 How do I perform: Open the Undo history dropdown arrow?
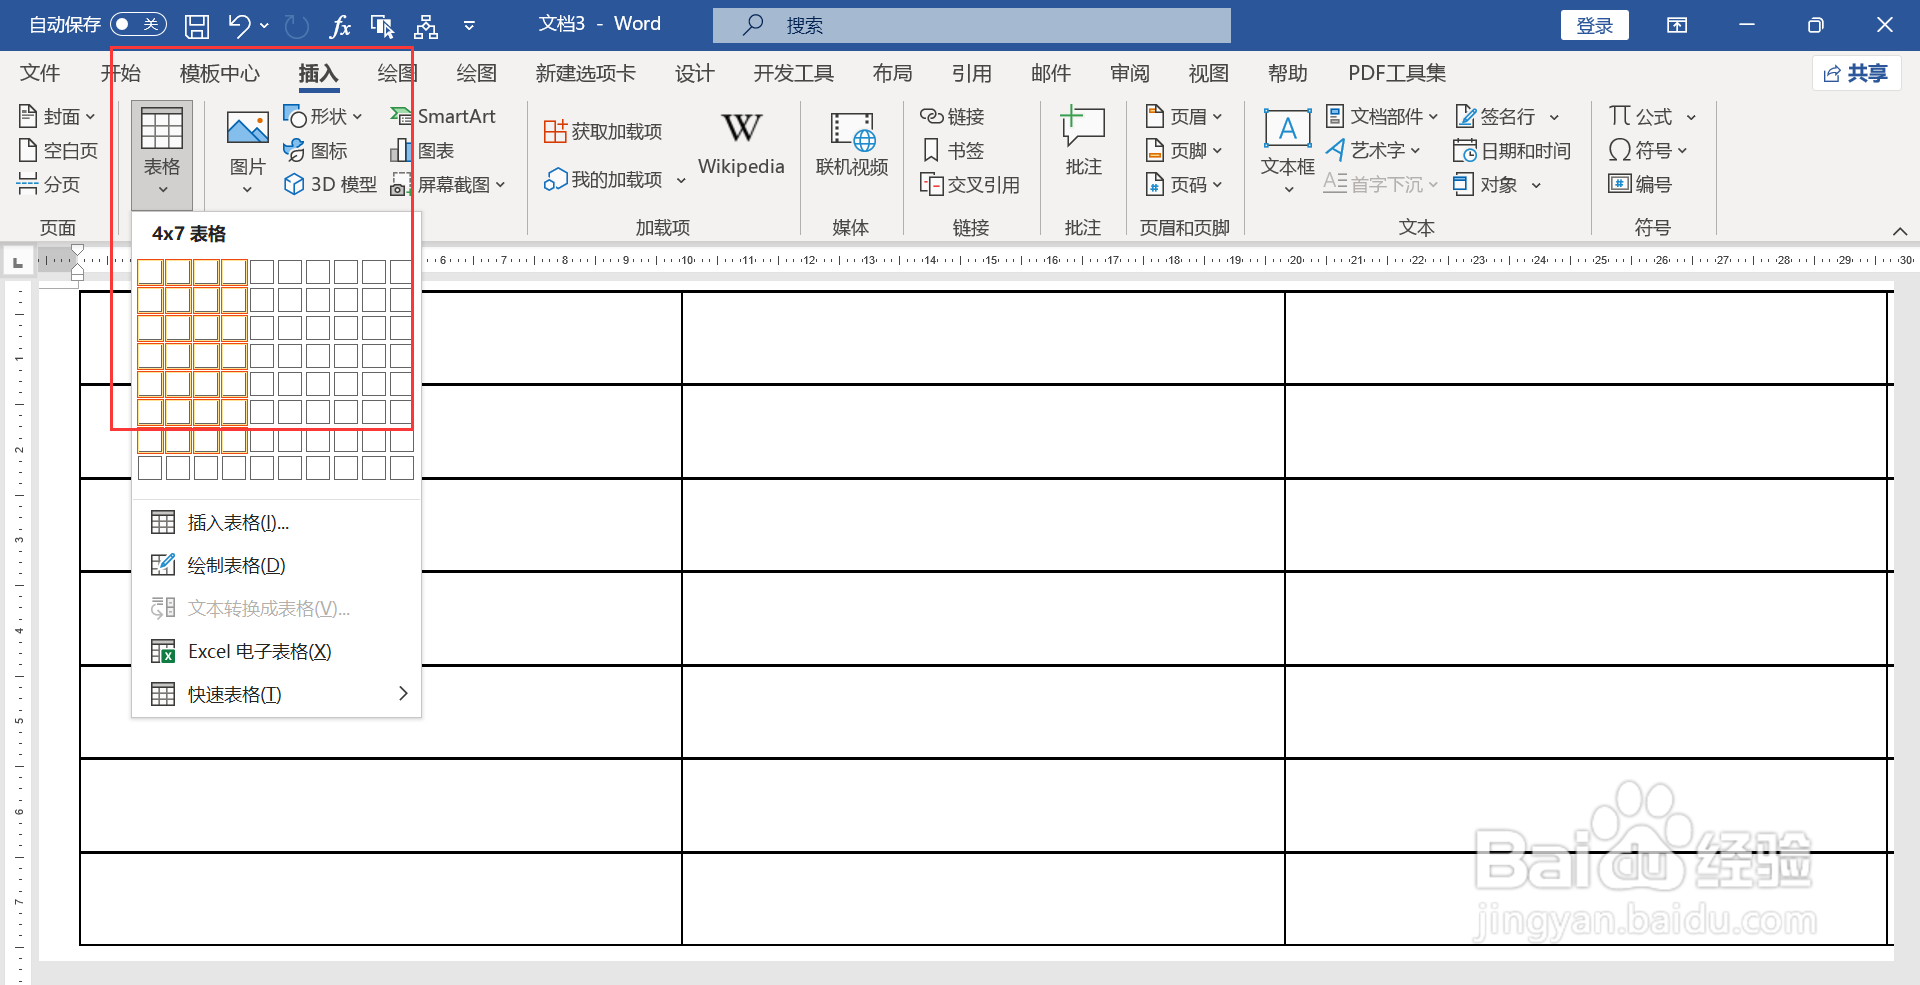click(264, 25)
